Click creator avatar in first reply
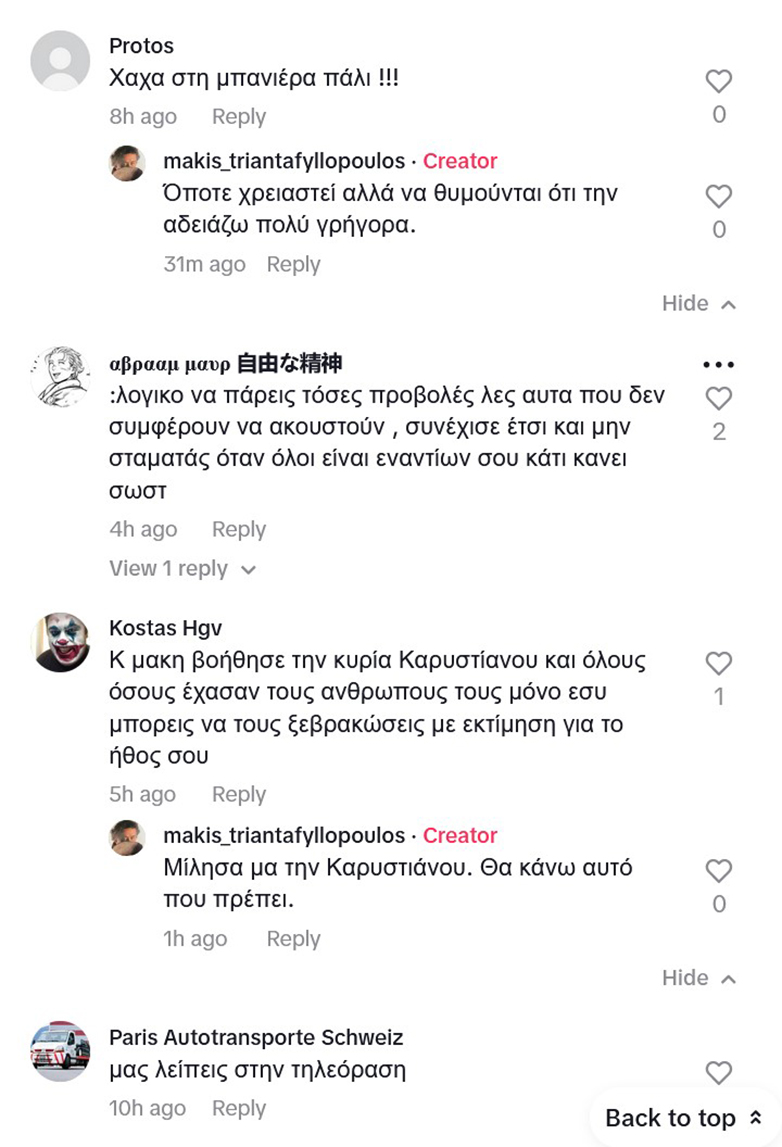 pyautogui.click(x=127, y=162)
